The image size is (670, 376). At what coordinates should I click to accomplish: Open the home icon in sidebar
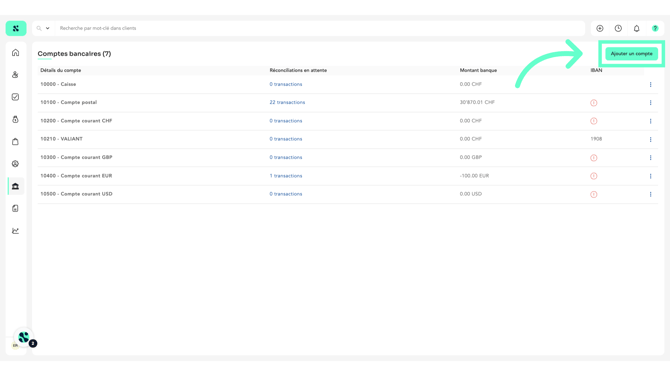click(x=15, y=53)
